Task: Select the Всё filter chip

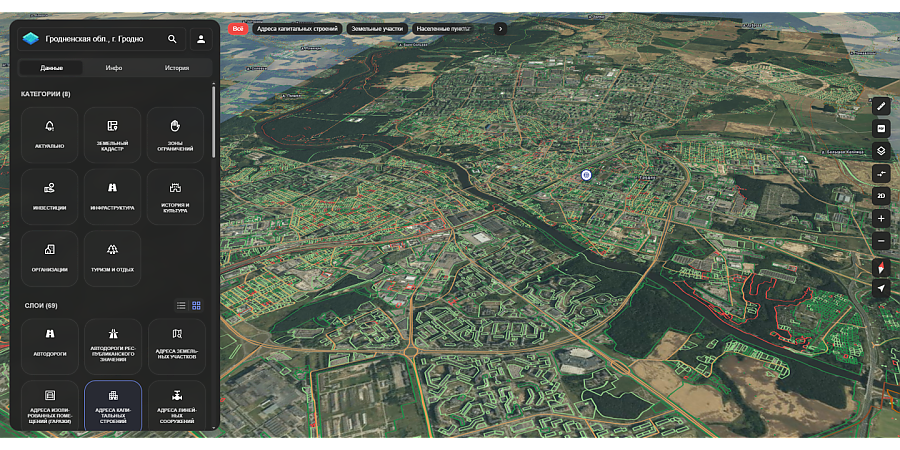Action: pyautogui.click(x=238, y=29)
